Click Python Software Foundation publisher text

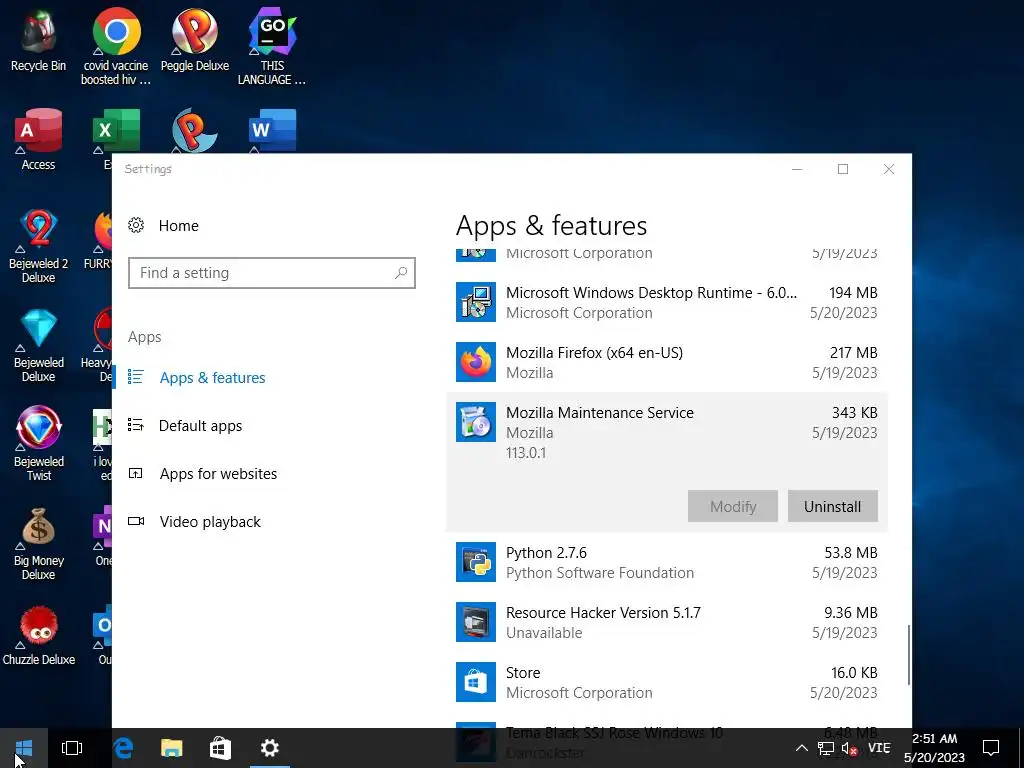(x=600, y=573)
